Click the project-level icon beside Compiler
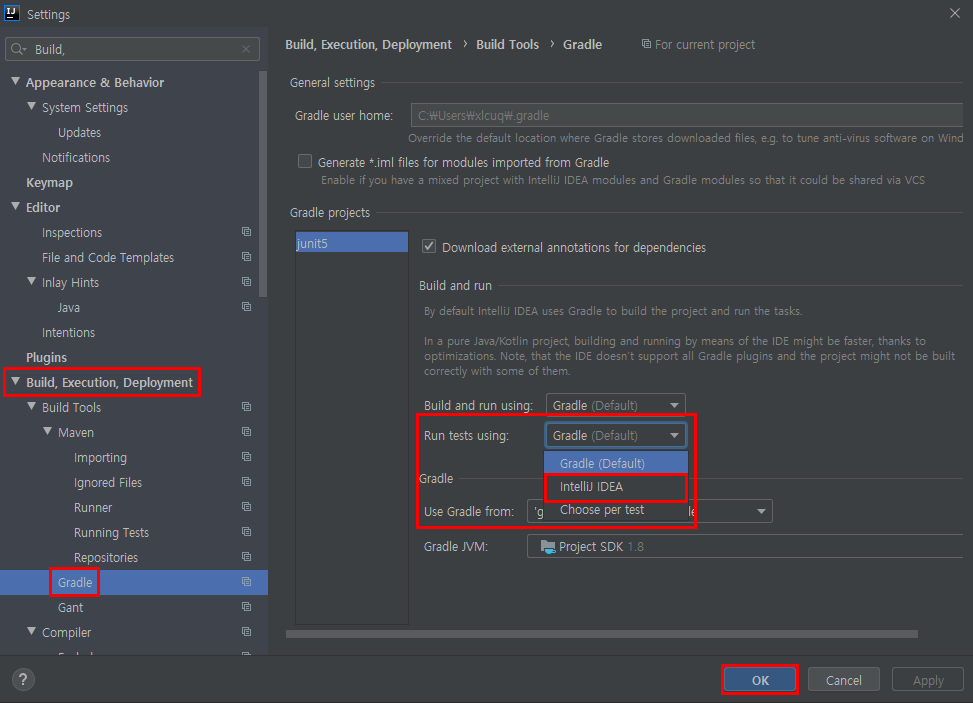Screen dimensions: 973x703 246,632
